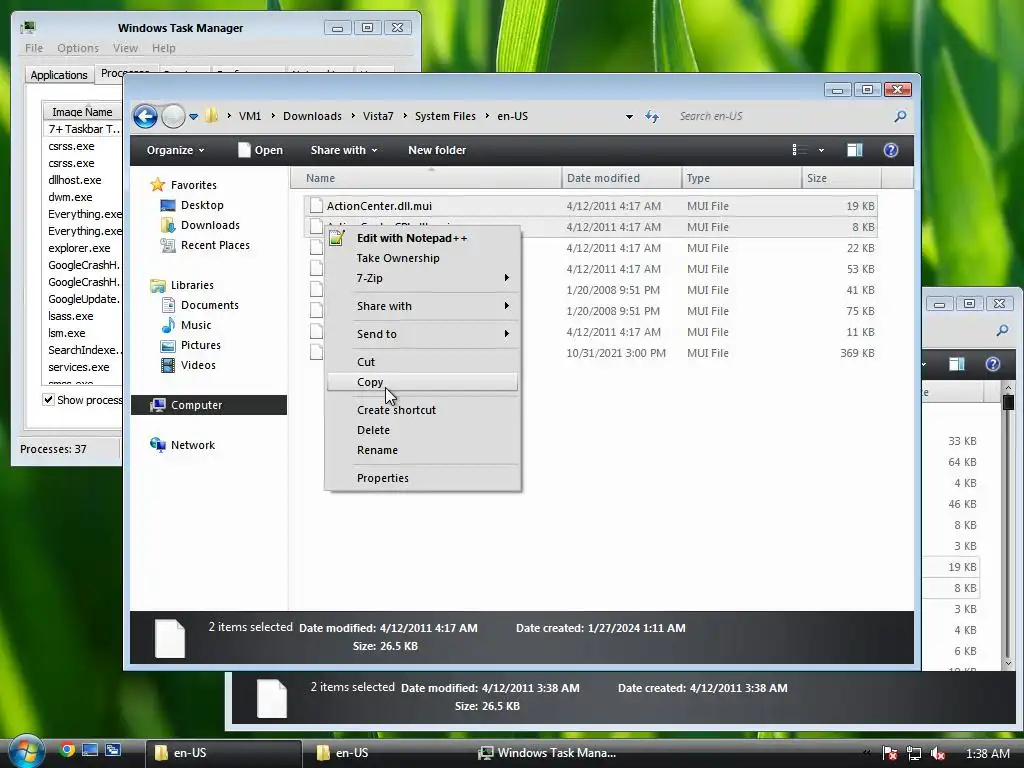Launch Google Chrome from Quick Launch
Screen dimensions: 1024x768
[x=67, y=750]
